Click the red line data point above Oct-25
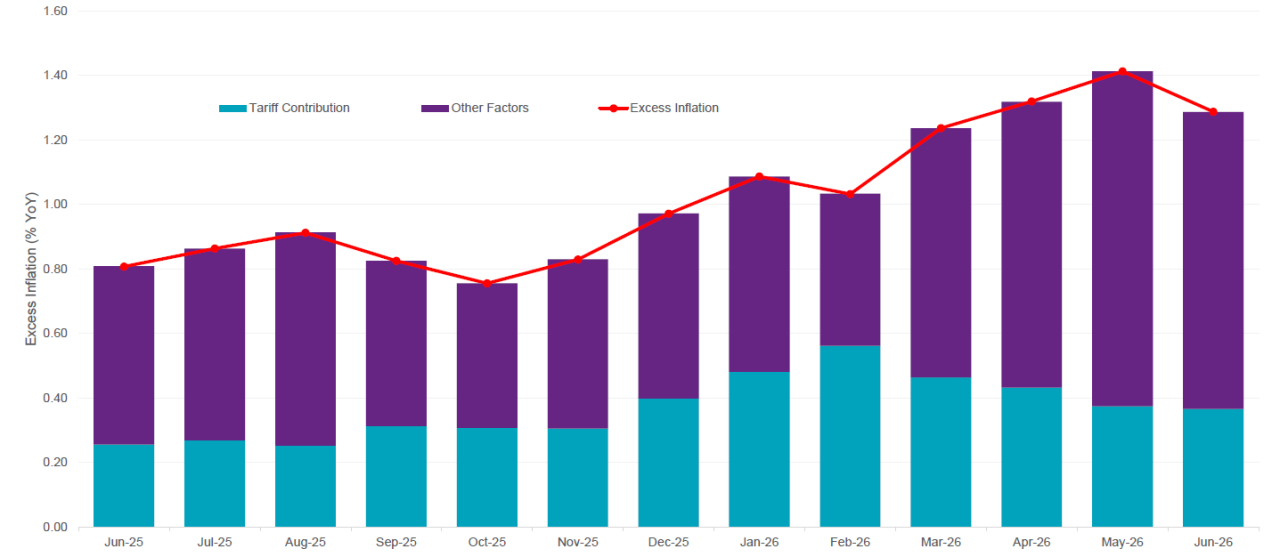Viewport: 1280px width, 557px height. [x=486, y=283]
